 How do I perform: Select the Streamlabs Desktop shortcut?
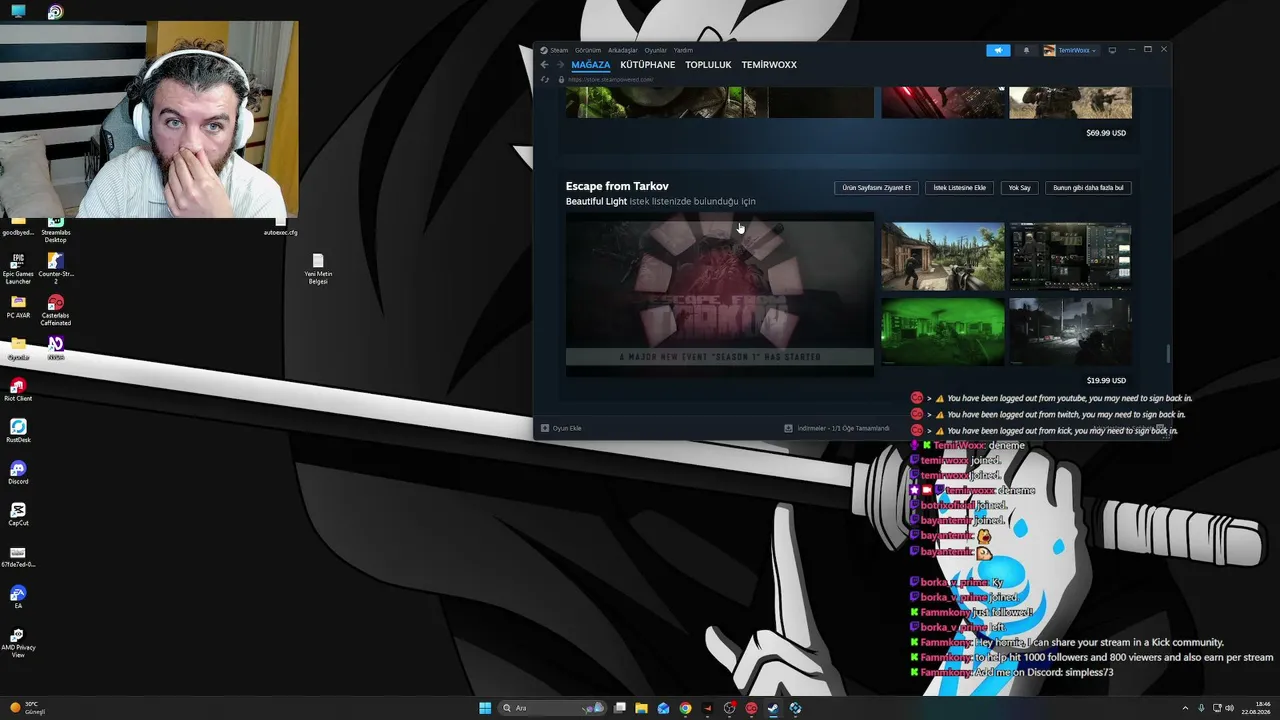click(56, 229)
